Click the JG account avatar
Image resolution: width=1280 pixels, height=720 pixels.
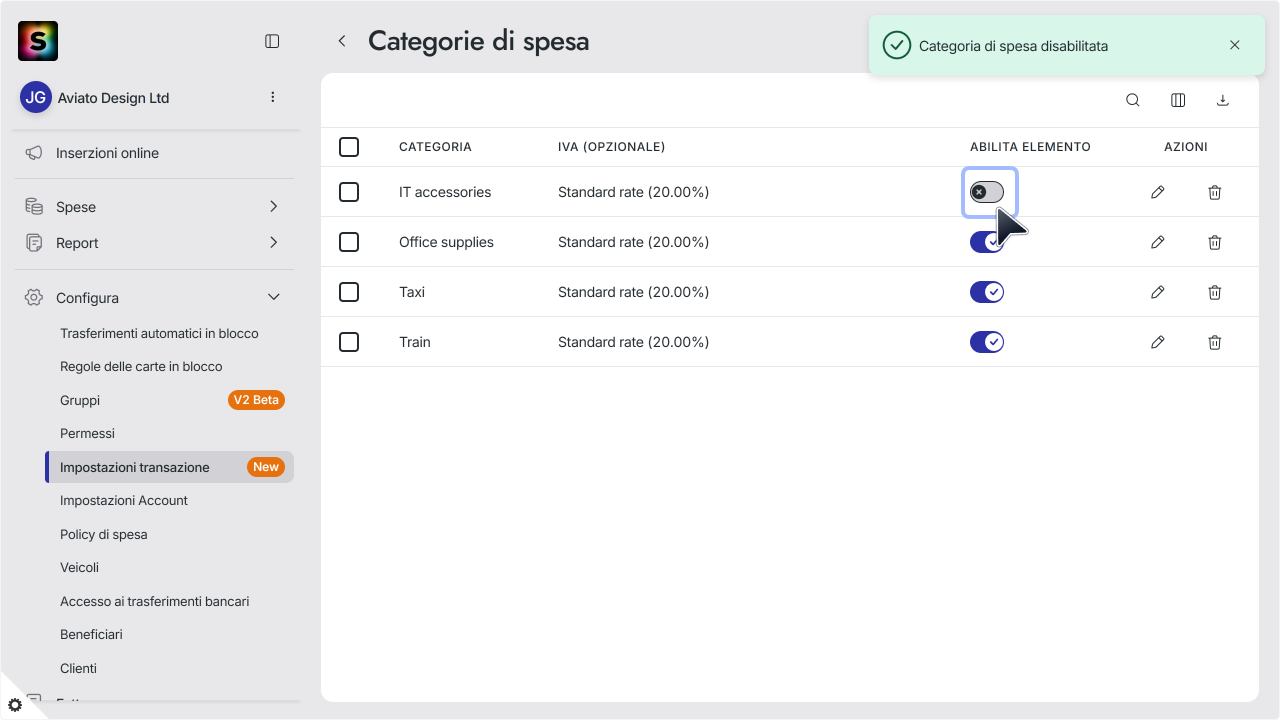tap(36, 97)
